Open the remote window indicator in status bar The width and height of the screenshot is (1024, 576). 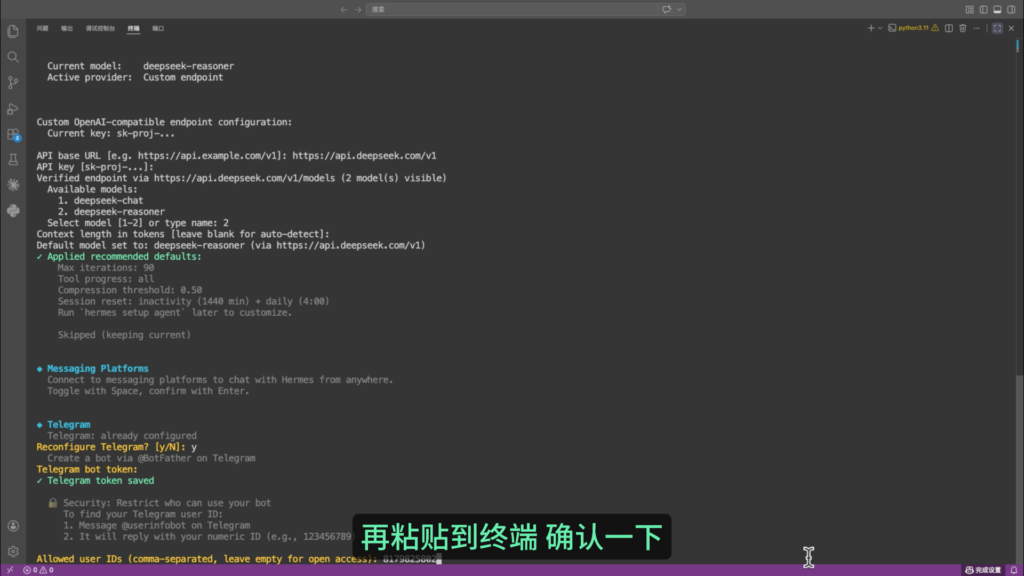(x=10, y=570)
